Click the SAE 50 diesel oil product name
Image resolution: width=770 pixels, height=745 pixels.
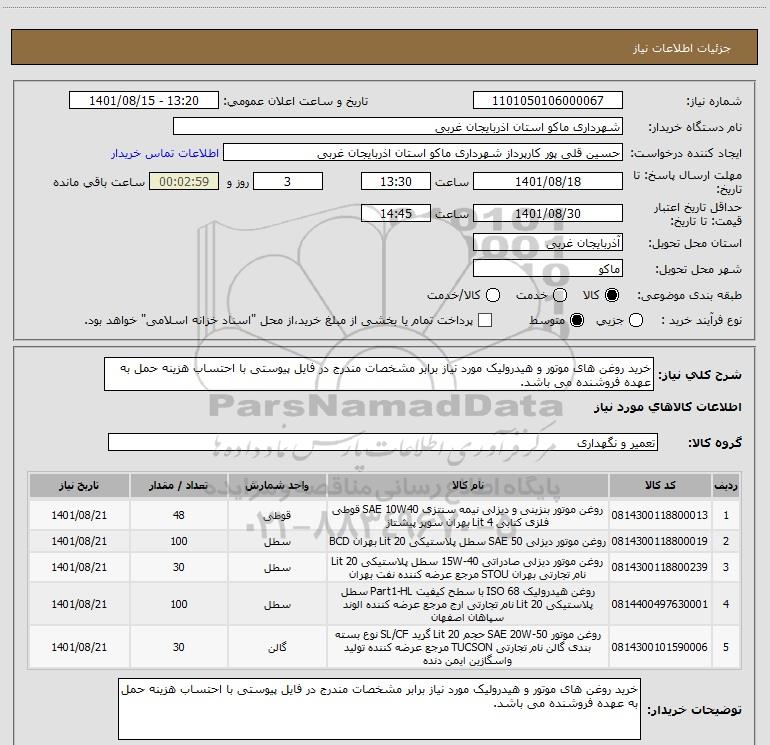[468, 541]
